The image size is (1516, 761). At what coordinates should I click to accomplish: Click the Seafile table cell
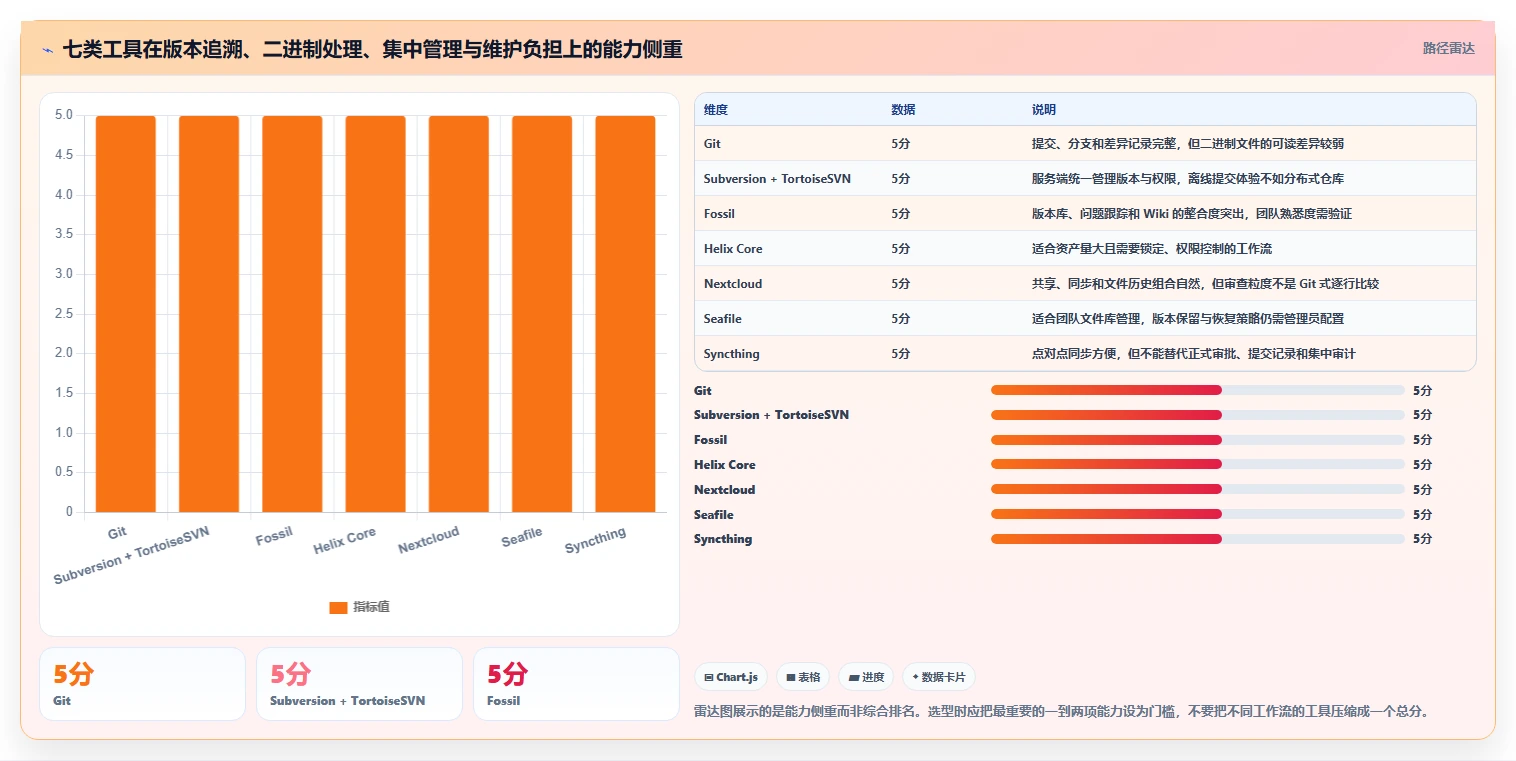[723, 319]
